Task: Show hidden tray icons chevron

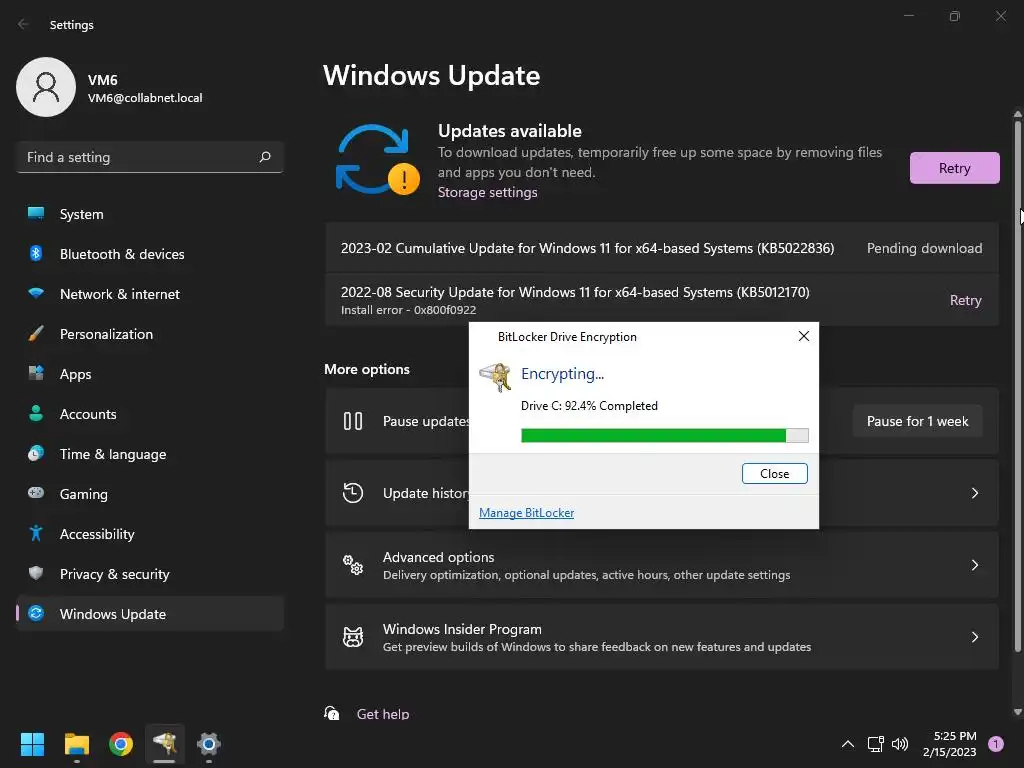Action: [848, 744]
